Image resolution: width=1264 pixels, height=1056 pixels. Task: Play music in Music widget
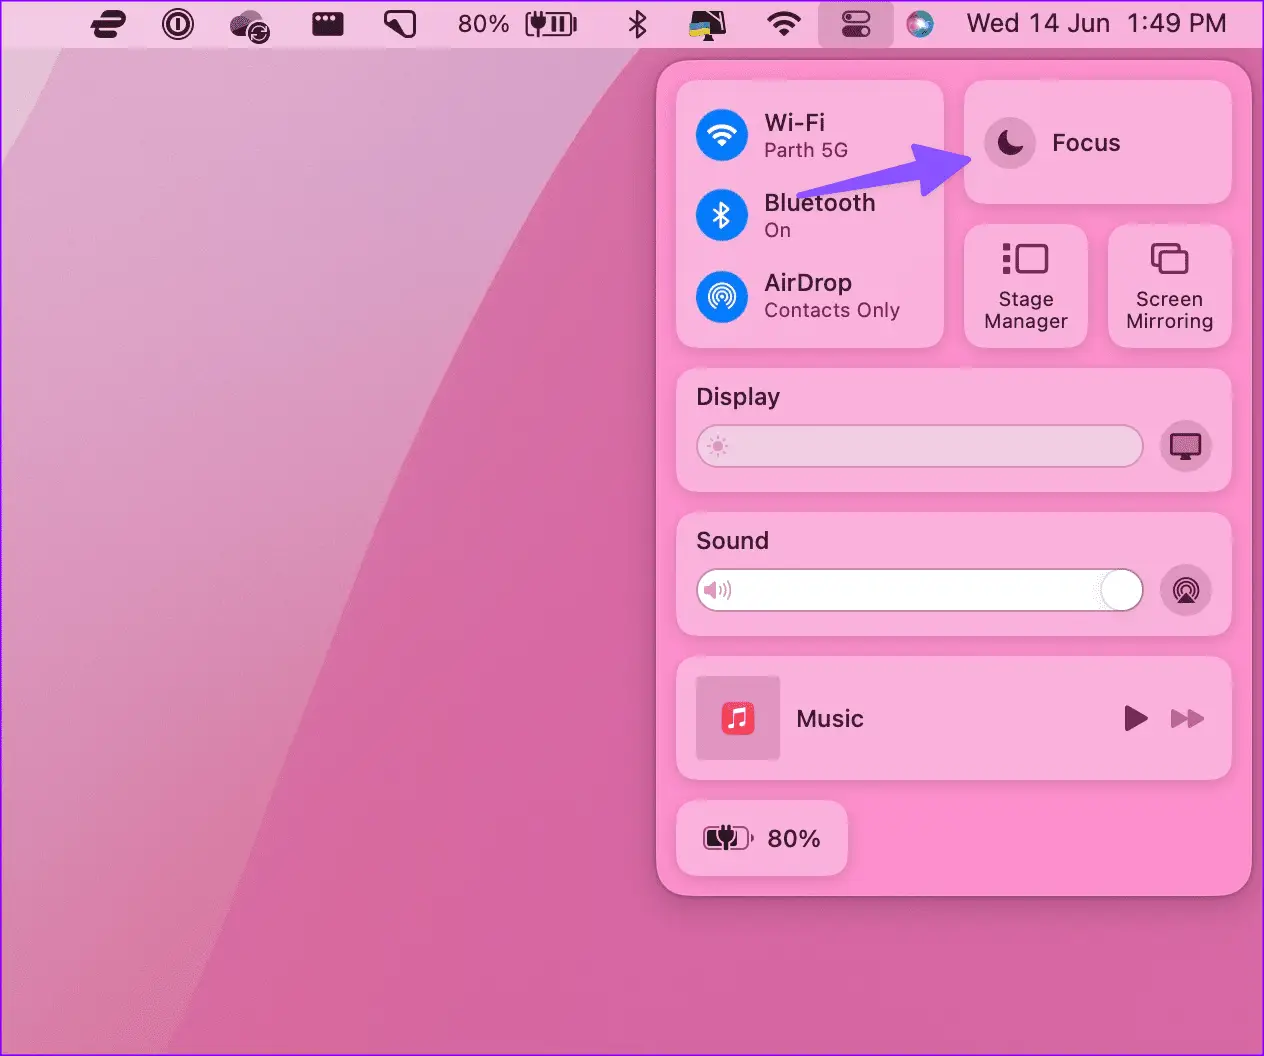tap(1135, 718)
